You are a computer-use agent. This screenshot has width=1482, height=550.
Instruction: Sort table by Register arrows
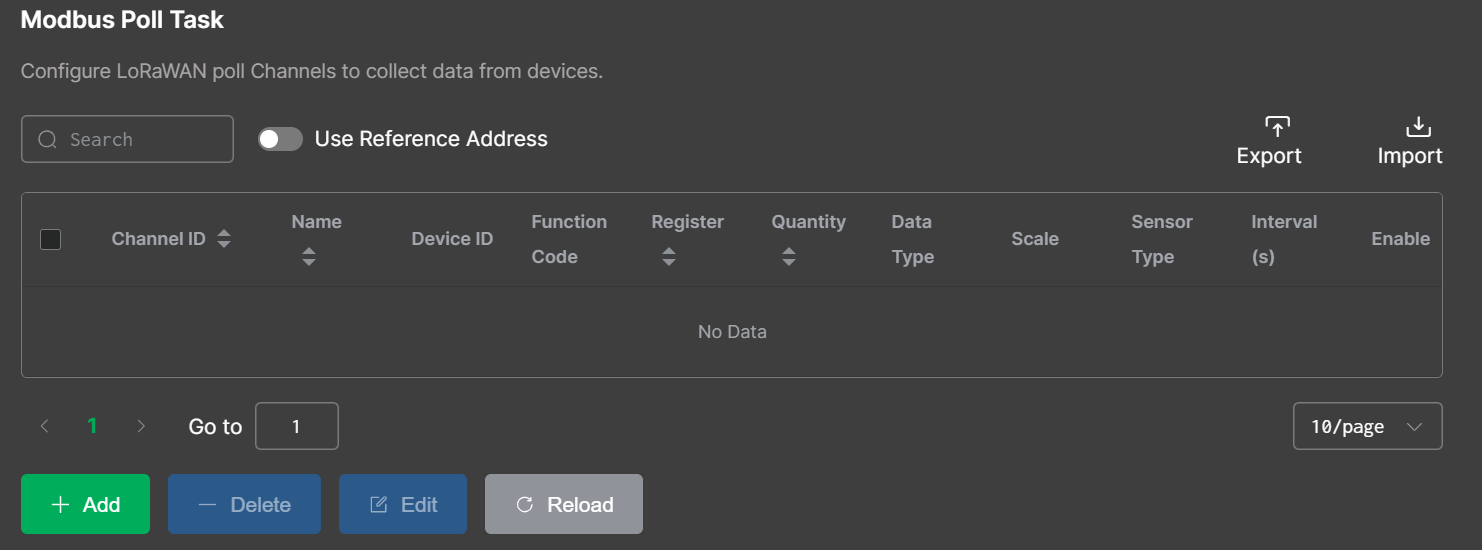pyautogui.click(x=669, y=257)
